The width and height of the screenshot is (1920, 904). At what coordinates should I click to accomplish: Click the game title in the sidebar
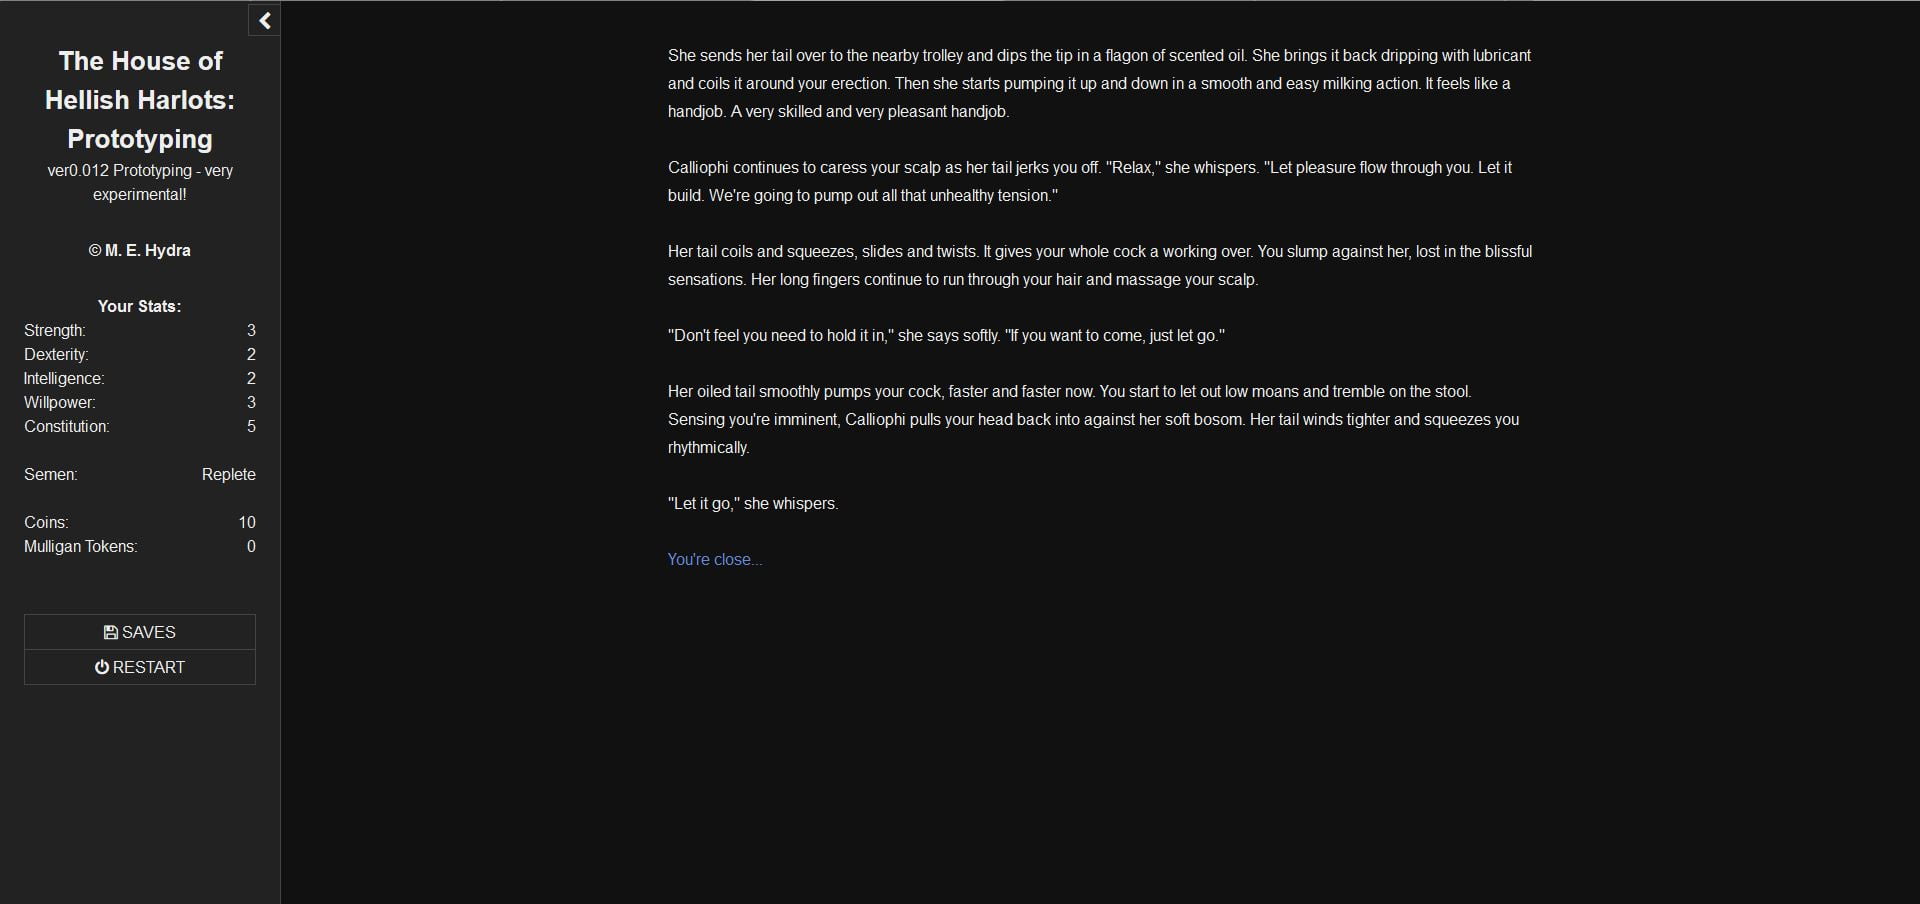coord(140,99)
